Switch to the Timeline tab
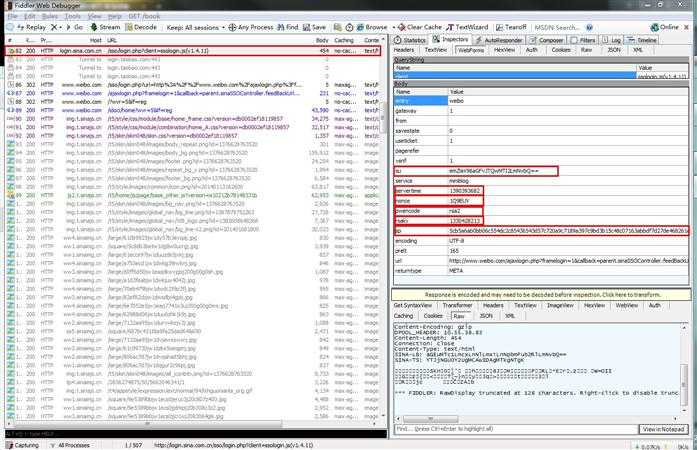The image size is (697, 450). pos(642,40)
